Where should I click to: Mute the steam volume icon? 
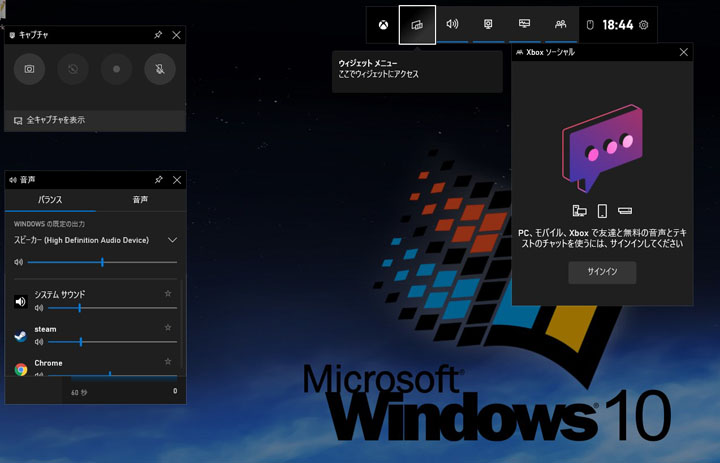pyautogui.click(x=39, y=342)
